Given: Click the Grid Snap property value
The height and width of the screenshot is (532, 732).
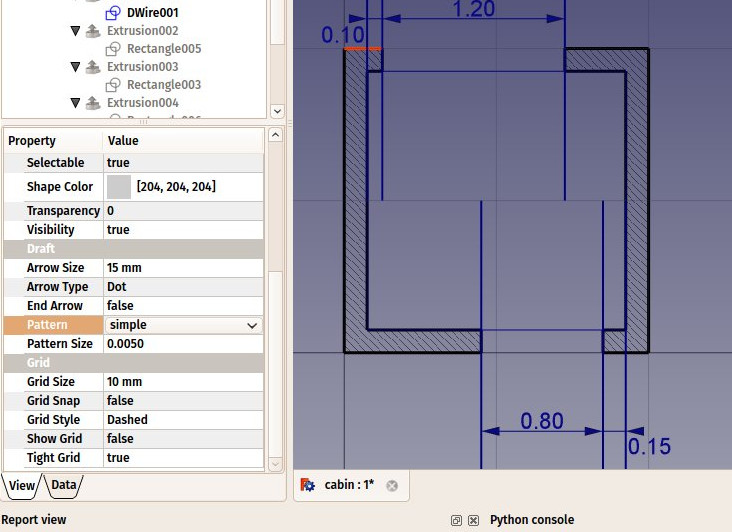Looking at the screenshot, I should pyautogui.click(x=183, y=401).
